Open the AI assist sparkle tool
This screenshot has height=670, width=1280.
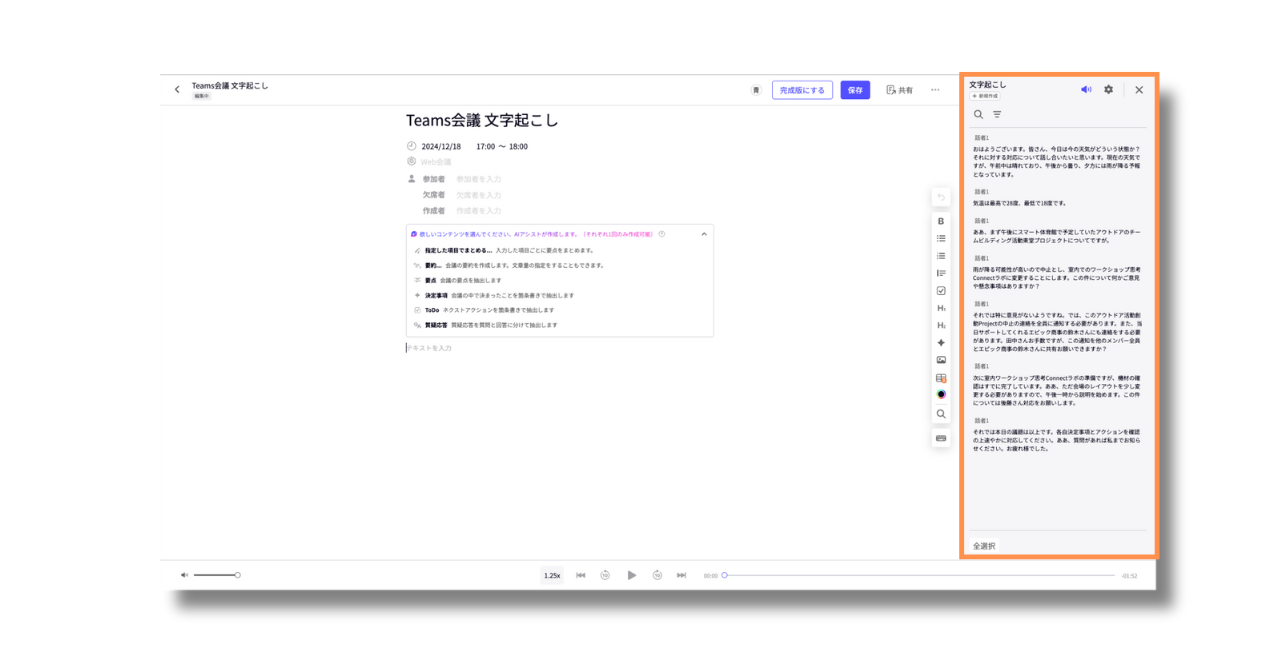pos(940,343)
